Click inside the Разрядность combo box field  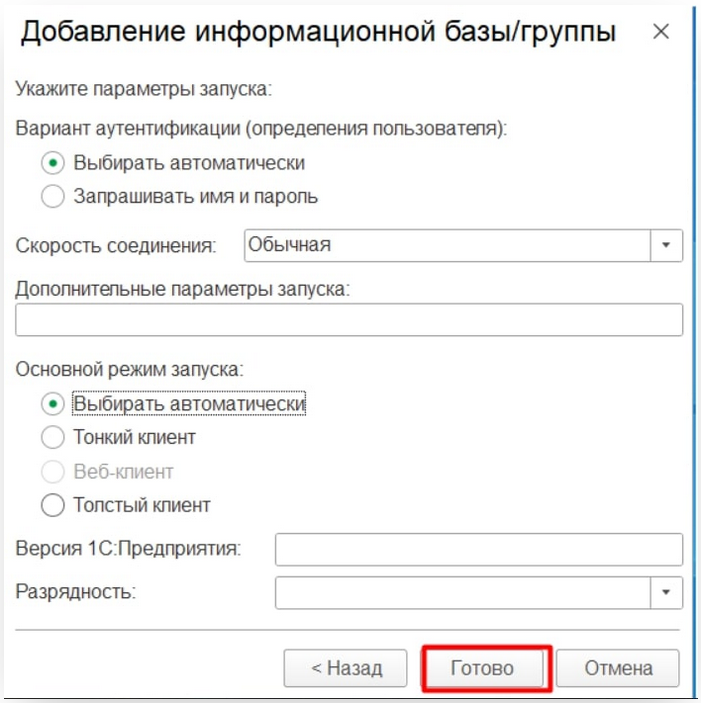[463, 592]
